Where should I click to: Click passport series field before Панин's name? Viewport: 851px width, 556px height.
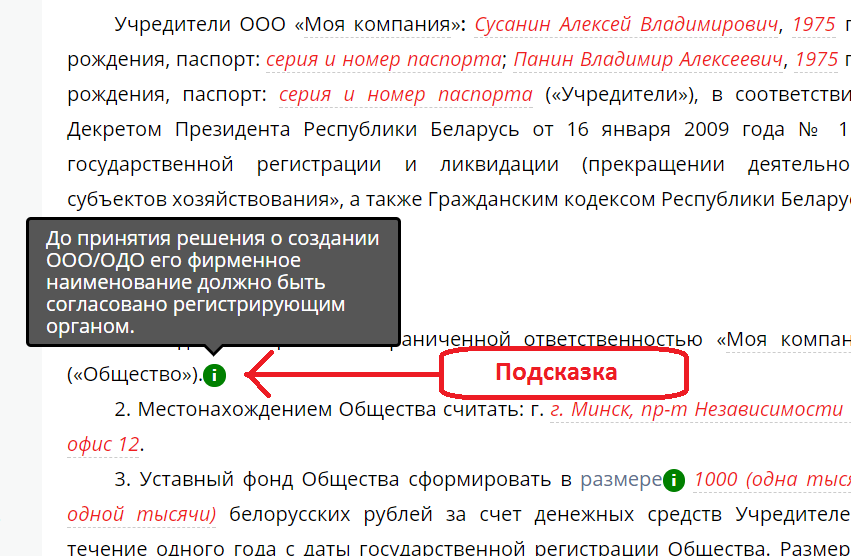coord(384,60)
